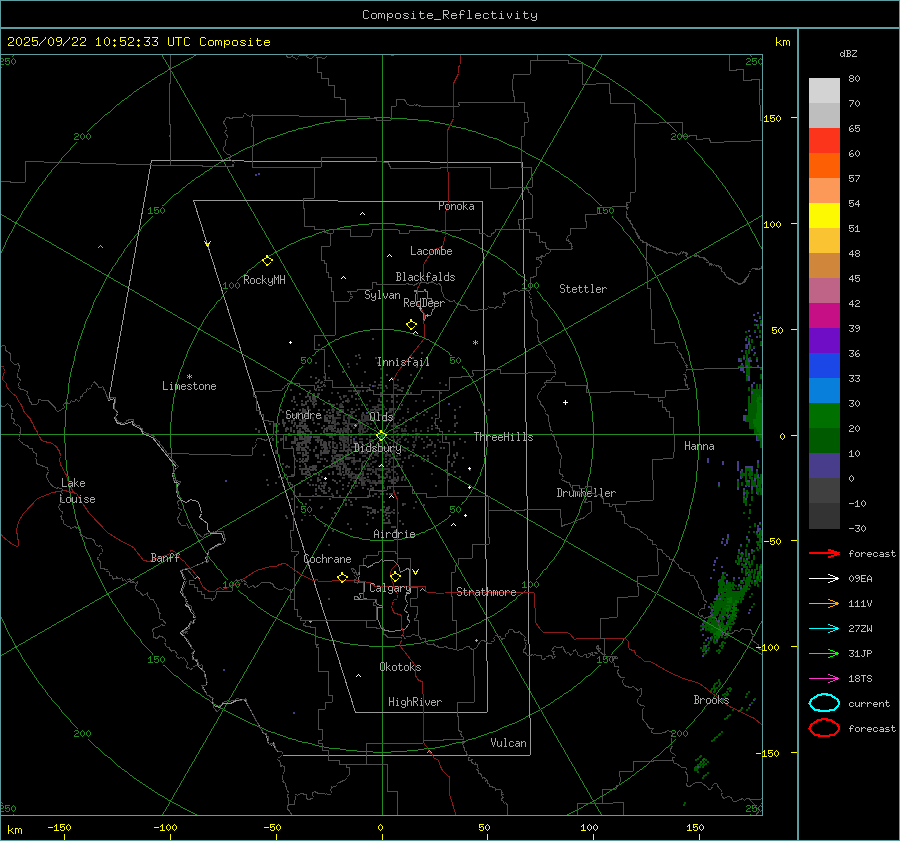Click the cyan current ellipse icon
Image resolution: width=900 pixels, height=841 pixels.
(824, 703)
